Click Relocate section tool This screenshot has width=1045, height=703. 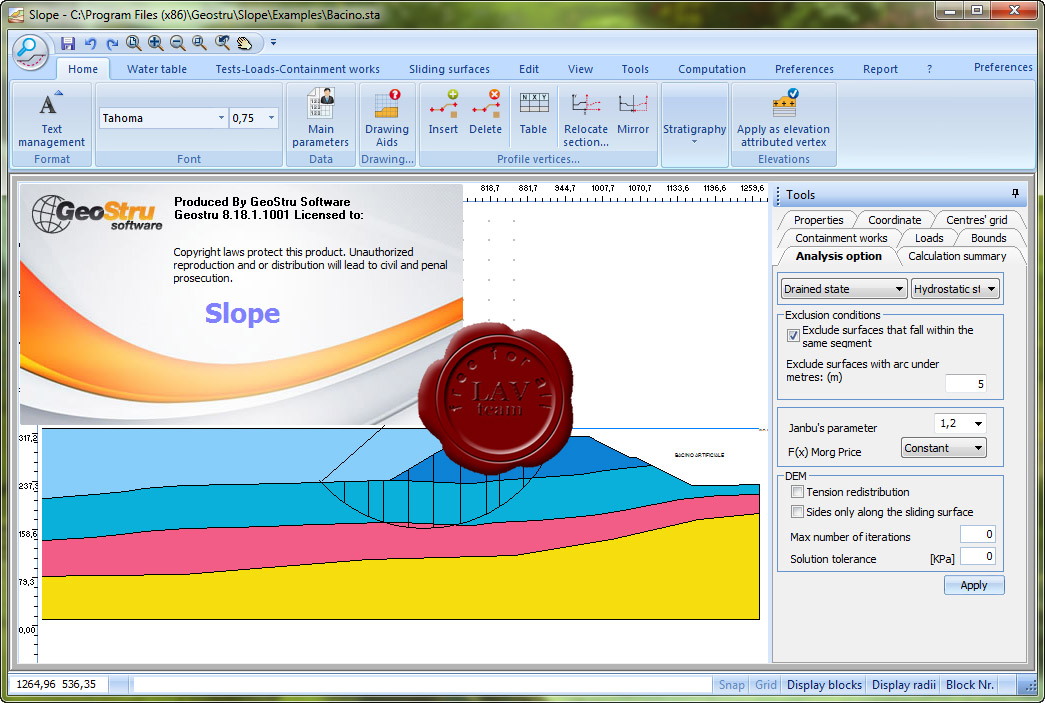586,118
